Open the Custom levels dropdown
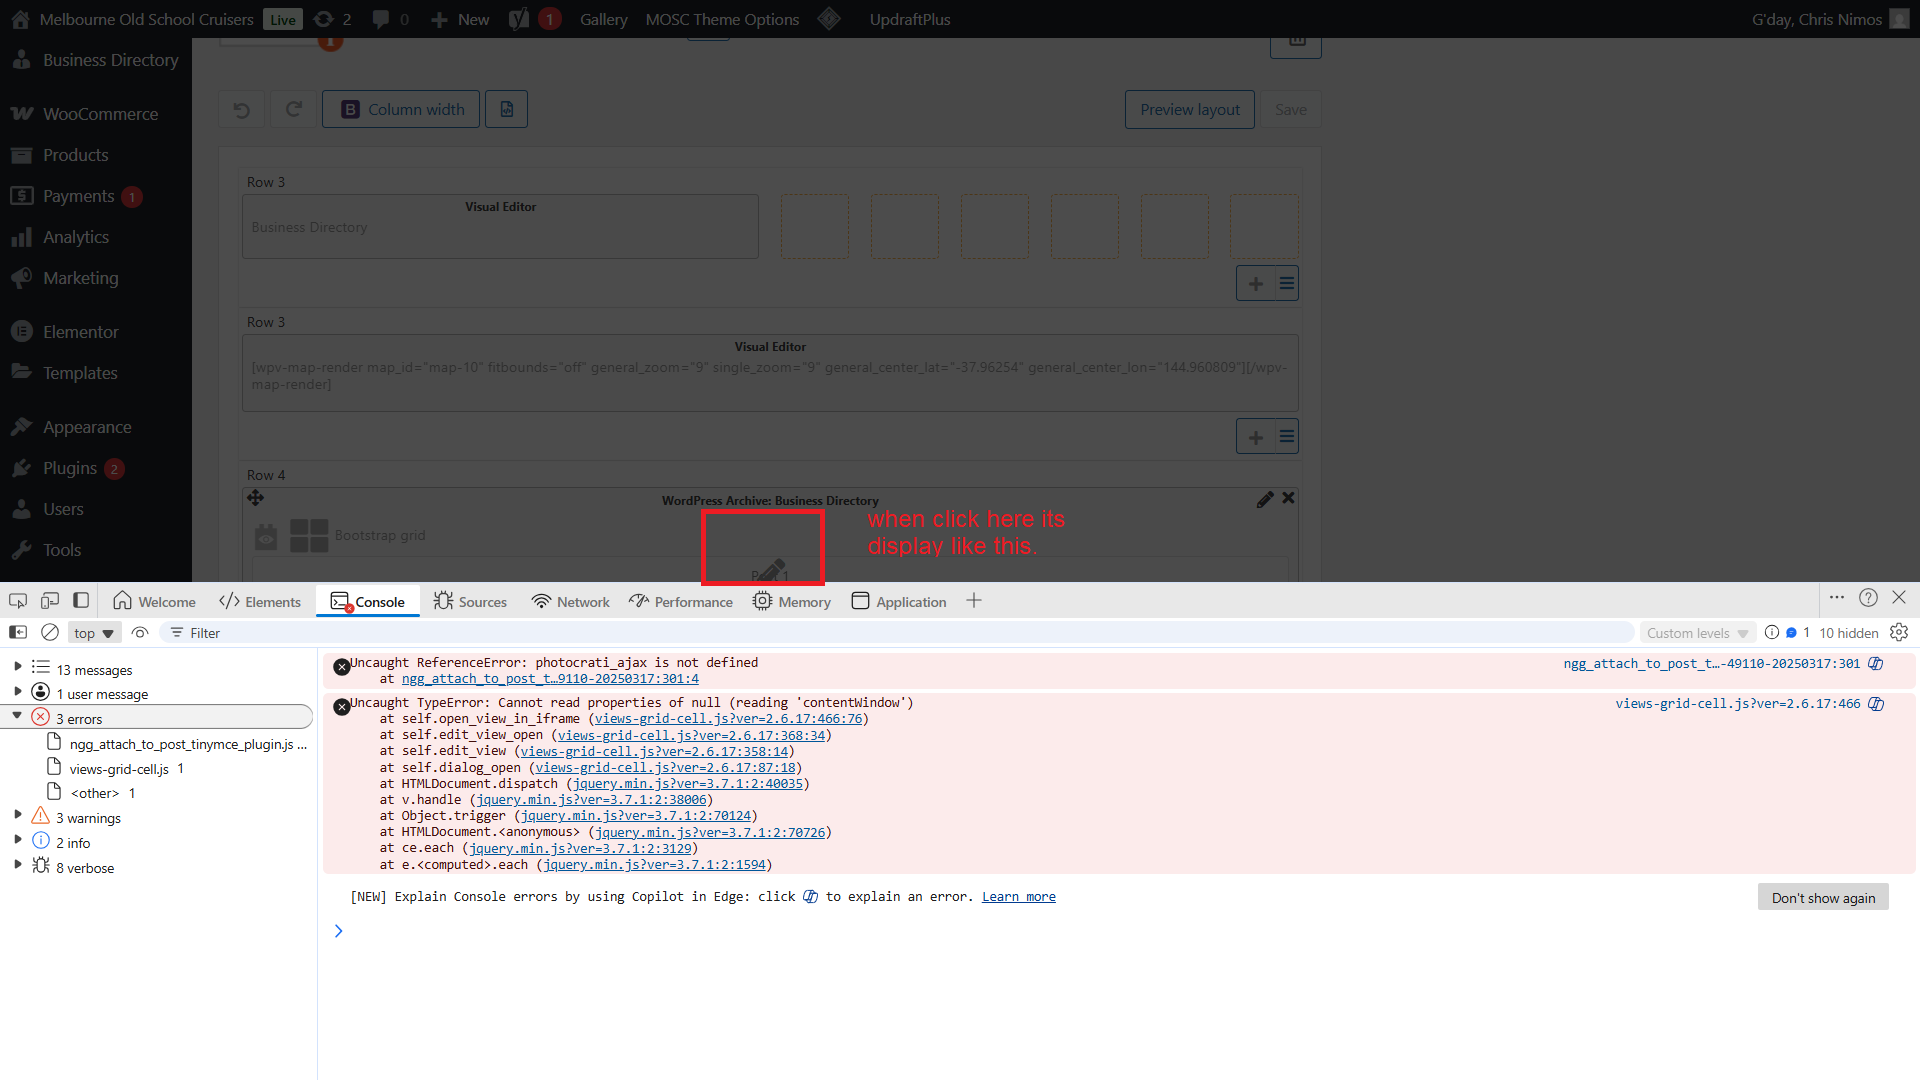 (x=1698, y=633)
